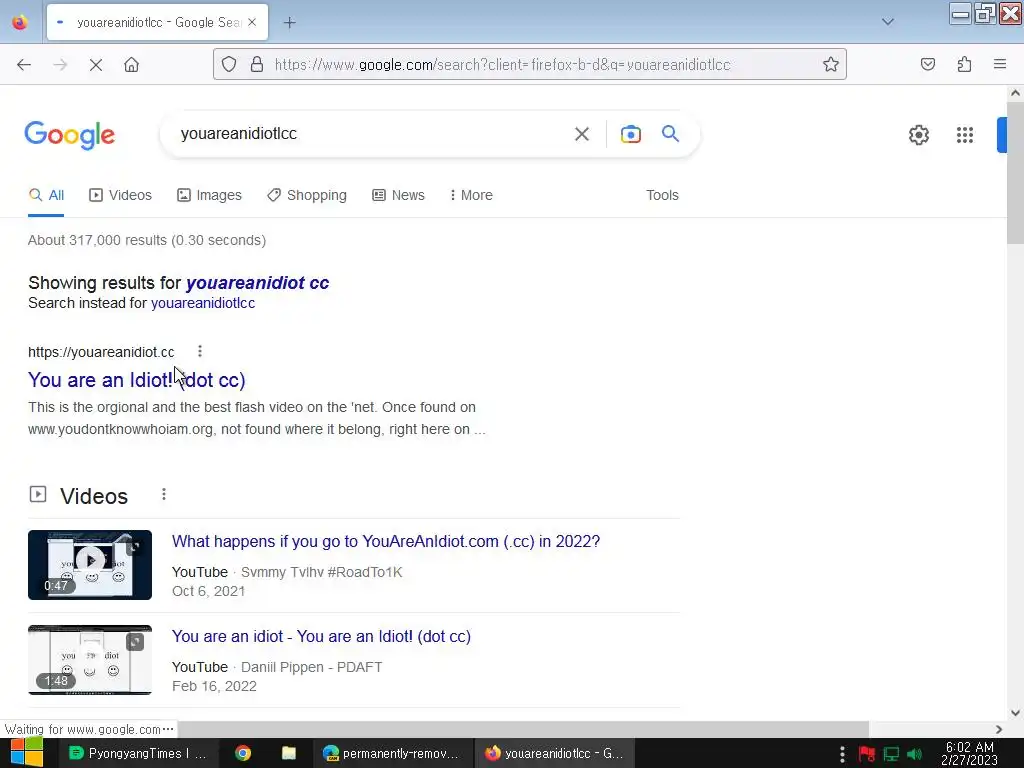Expand the More search filters
Screen dimensions: 1024x768
pos(472,195)
